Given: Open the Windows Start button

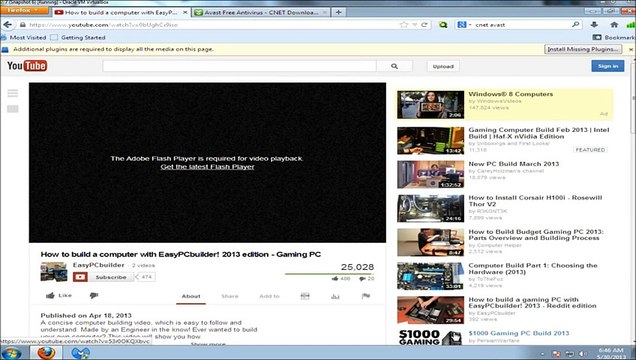Looking at the screenshot, I should pos(11,353).
